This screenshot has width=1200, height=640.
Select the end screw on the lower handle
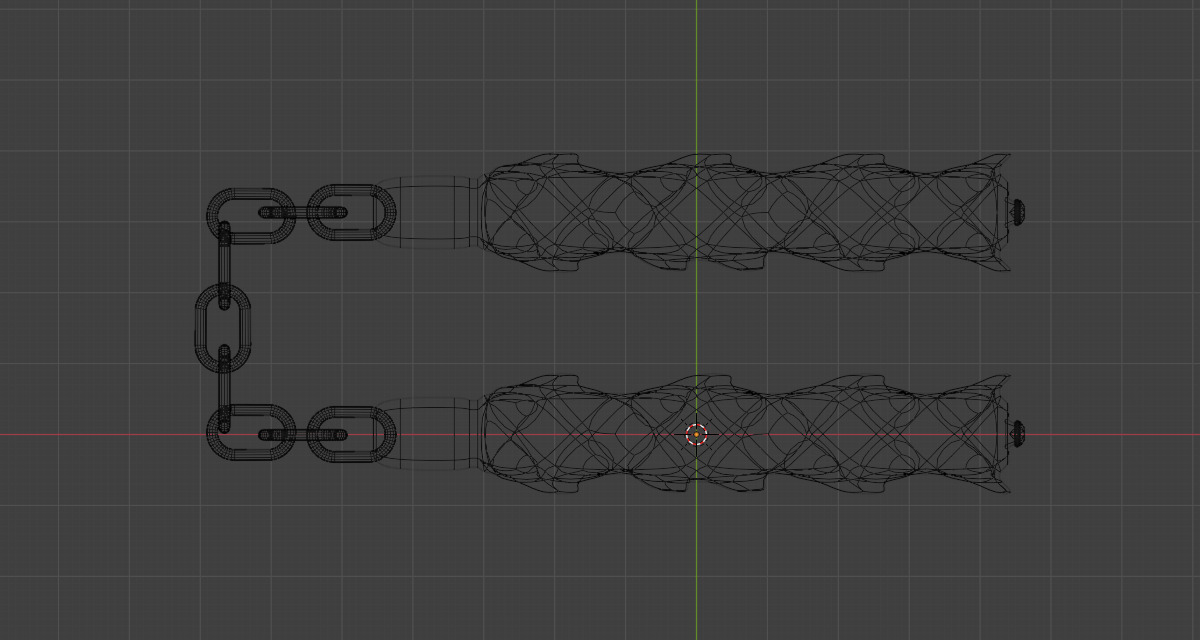[x=1019, y=433]
